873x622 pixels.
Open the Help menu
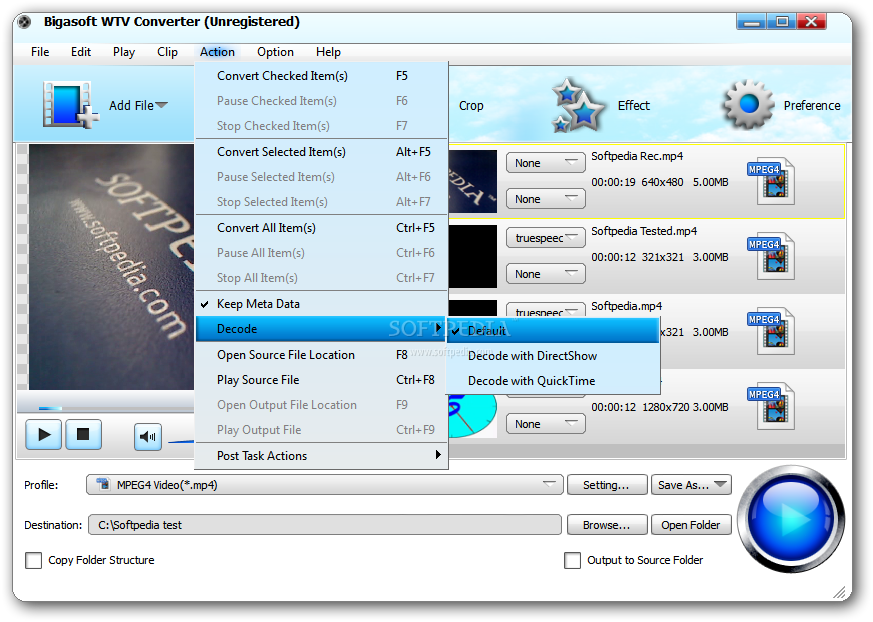pyautogui.click(x=328, y=52)
